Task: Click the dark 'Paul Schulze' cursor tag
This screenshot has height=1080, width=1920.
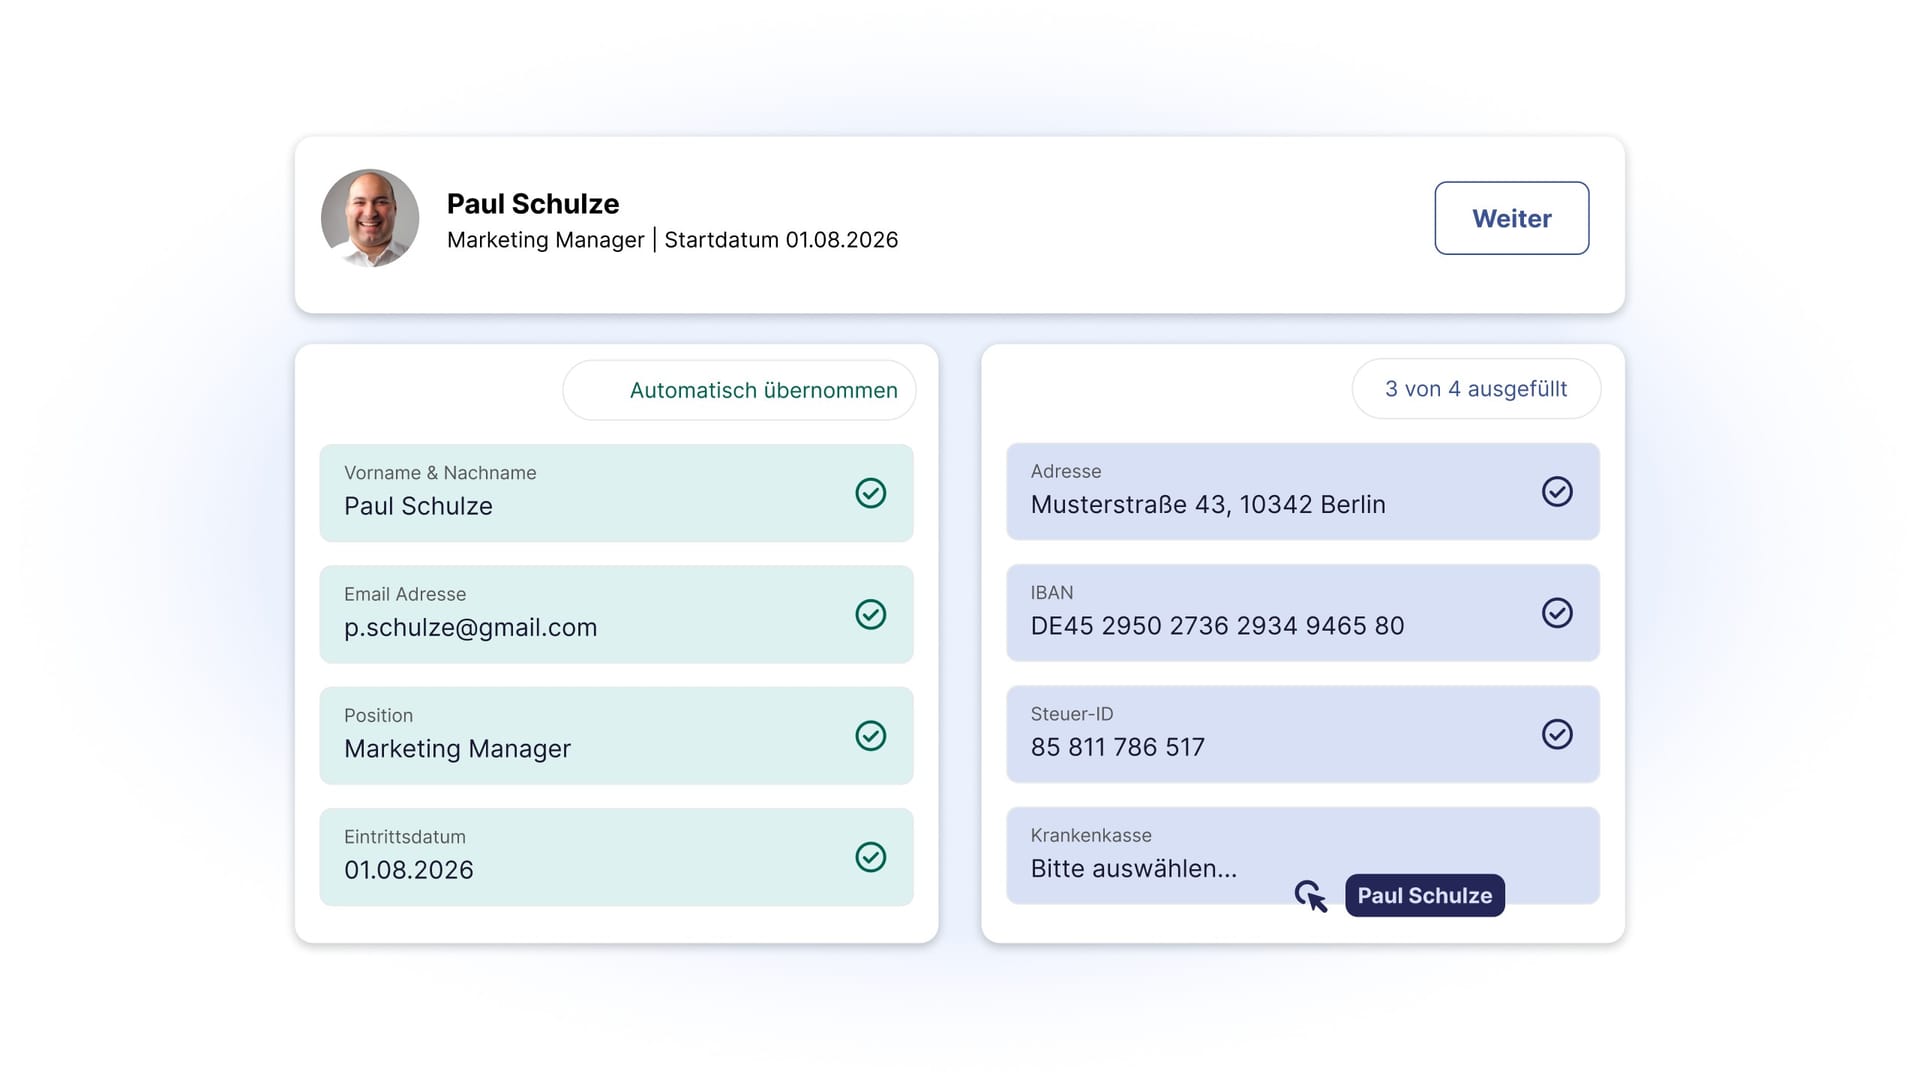Action: pyautogui.click(x=1424, y=895)
